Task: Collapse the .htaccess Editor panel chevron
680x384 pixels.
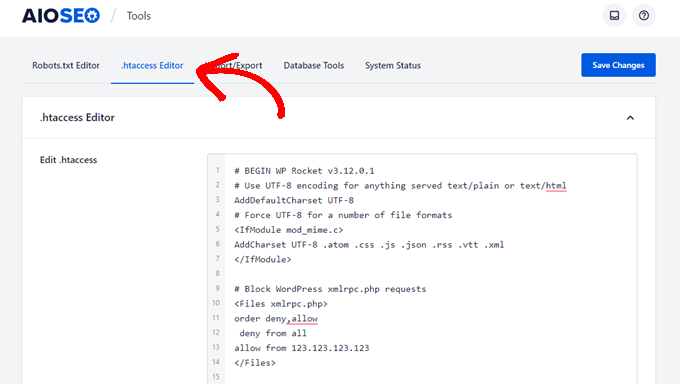Action: click(x=630, y=118)
